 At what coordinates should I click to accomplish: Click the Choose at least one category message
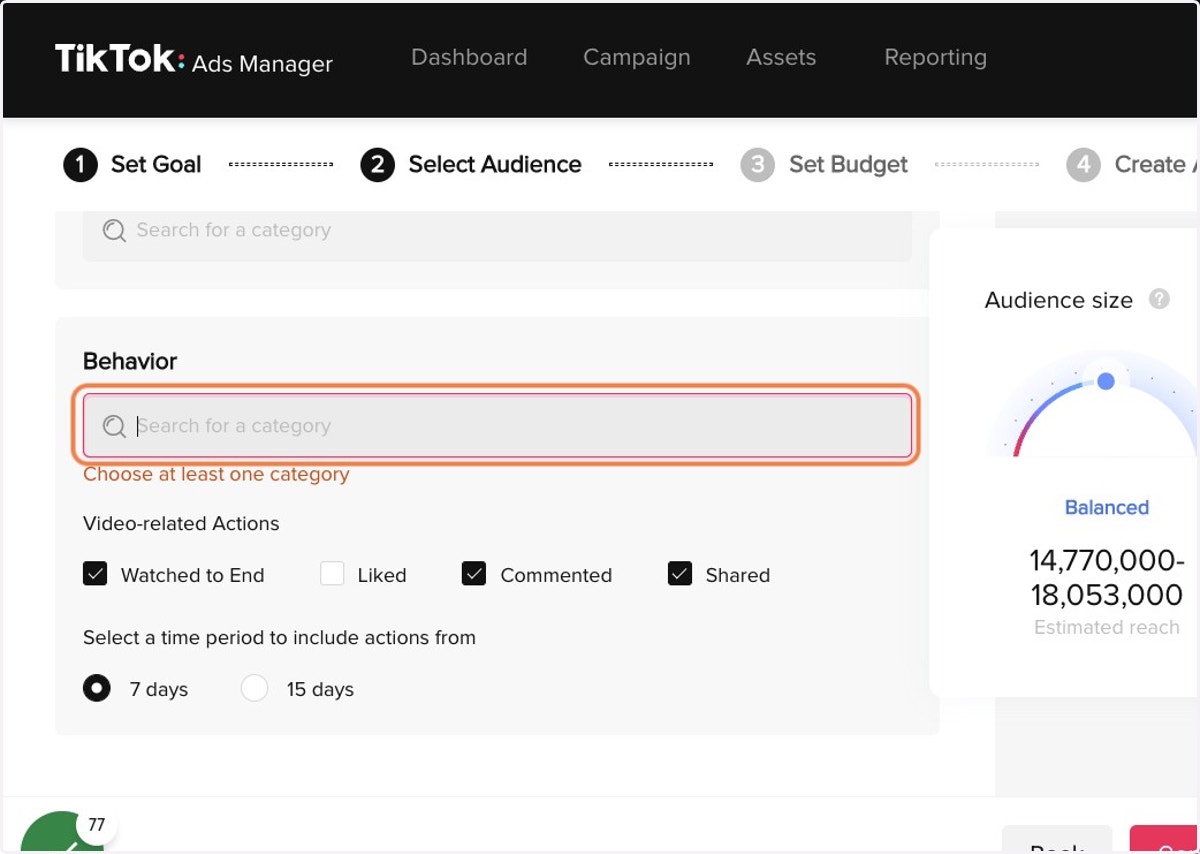[x=216, y=474]
